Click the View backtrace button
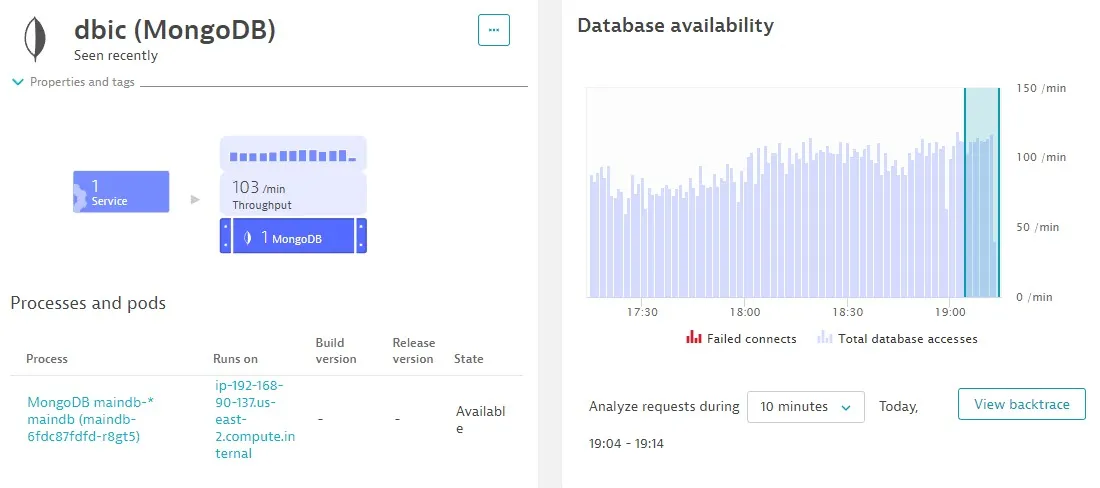This screenshot has height=488, width=1100. [1021, 405]
